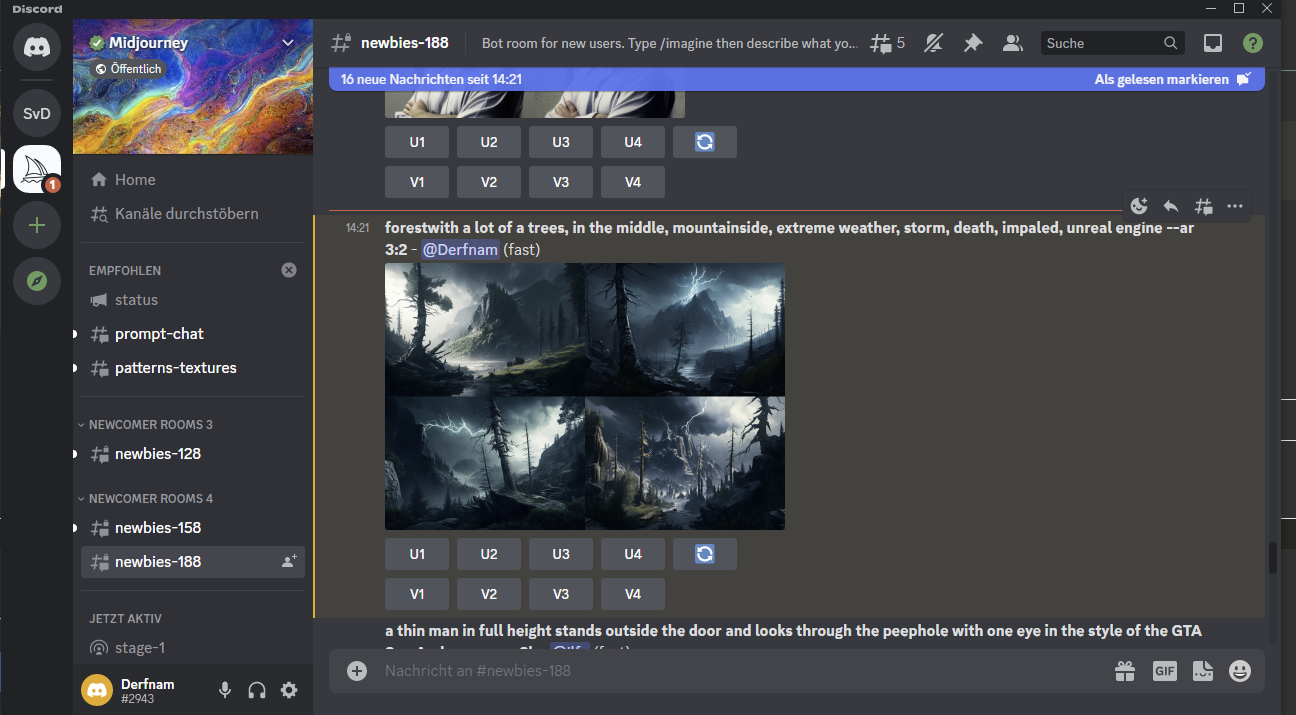Reply to forest message arrow icon

(1171, 206)
